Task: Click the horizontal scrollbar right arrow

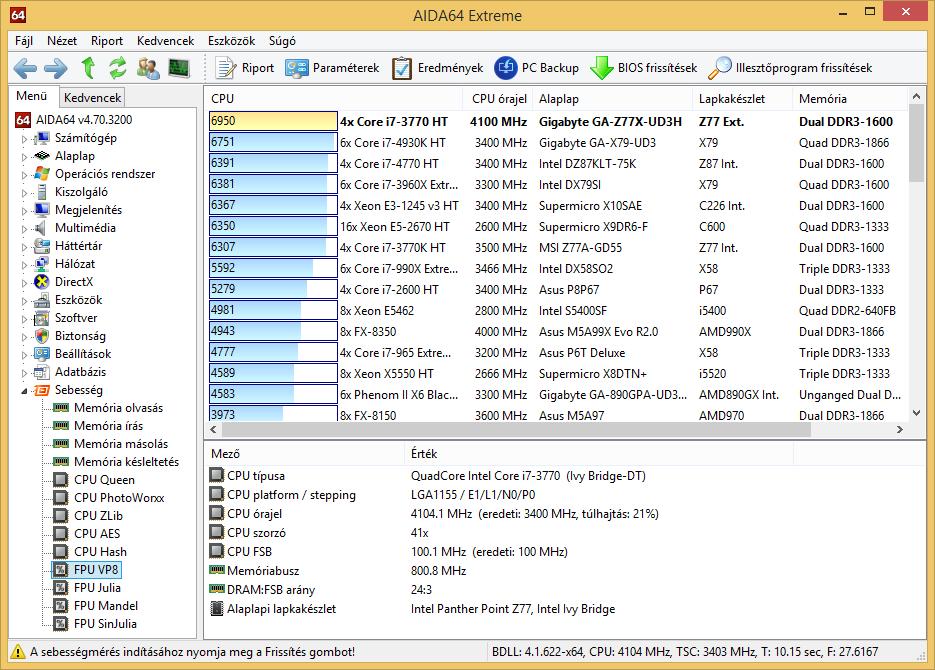Action: pyautogui.click(x=900, y=429)
